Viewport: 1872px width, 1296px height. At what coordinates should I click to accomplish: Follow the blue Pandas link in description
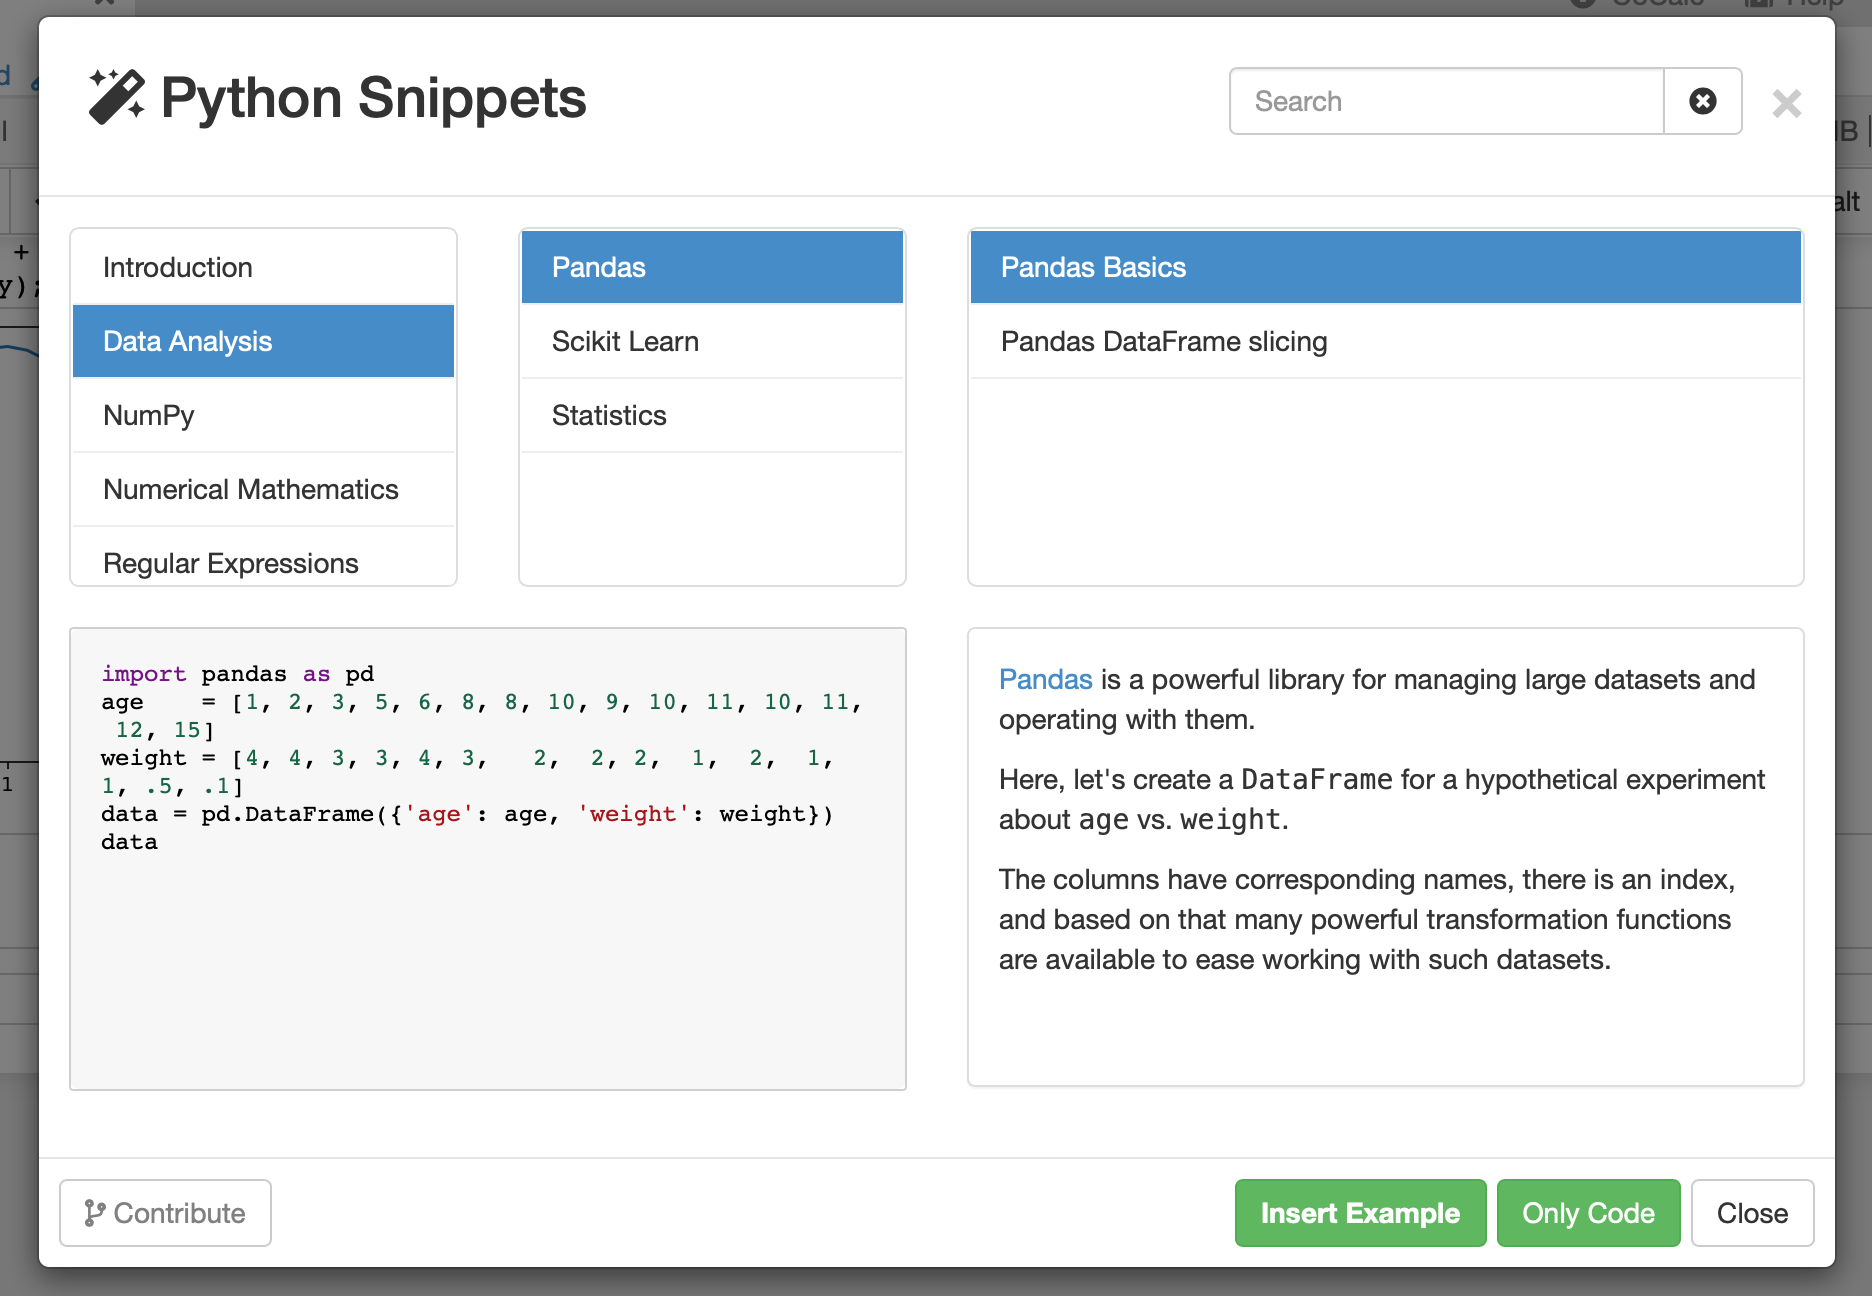click(x=1045, y=679)
